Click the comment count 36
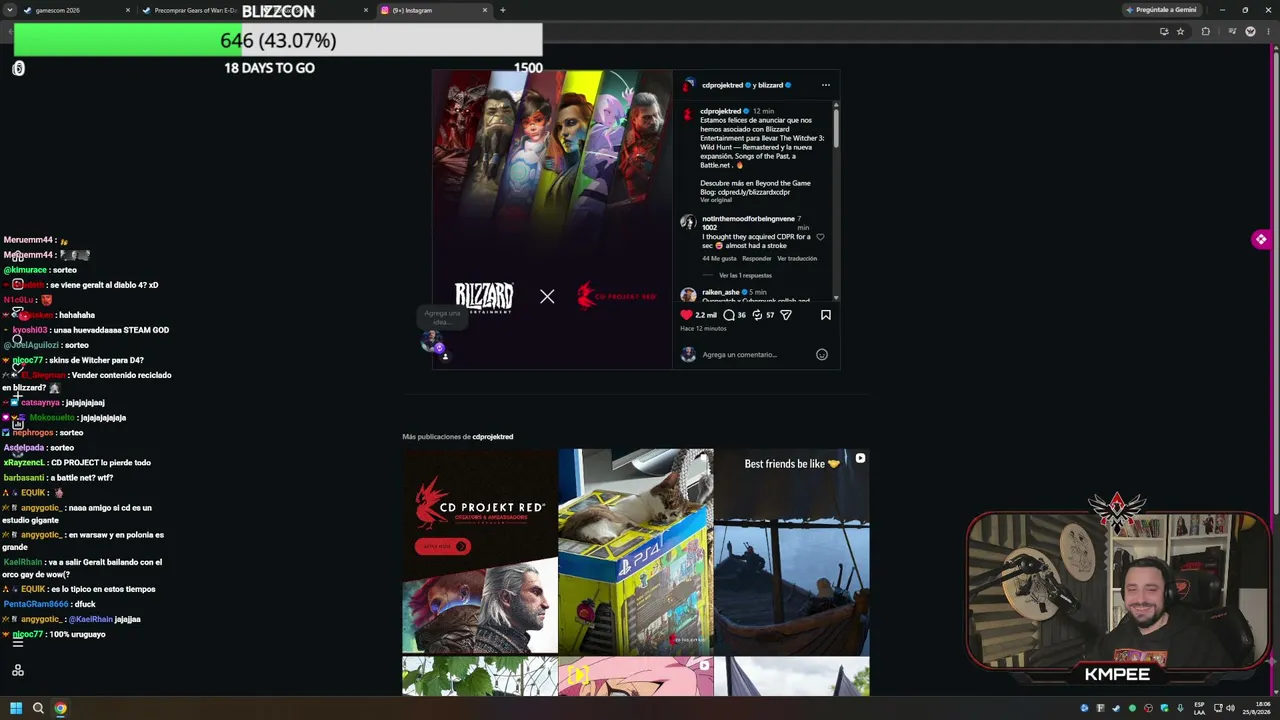This screenshot has height=720, width=1280. 741,315
